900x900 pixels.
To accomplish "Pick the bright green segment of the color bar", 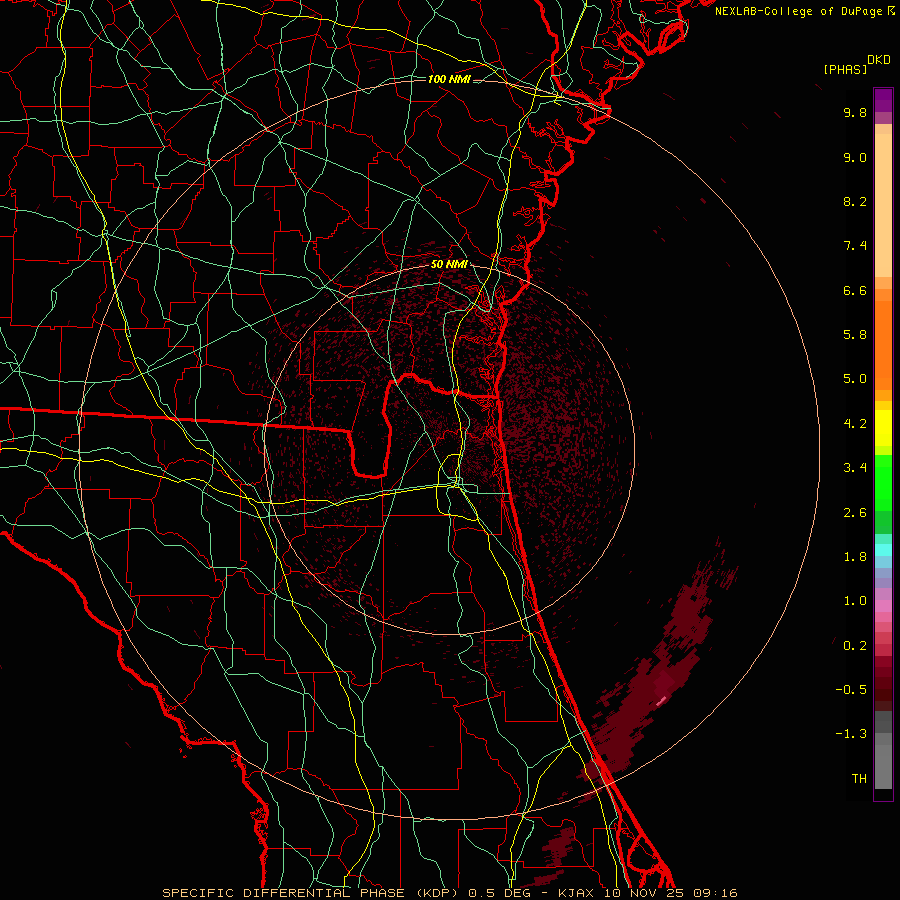I will click(883, 483).
